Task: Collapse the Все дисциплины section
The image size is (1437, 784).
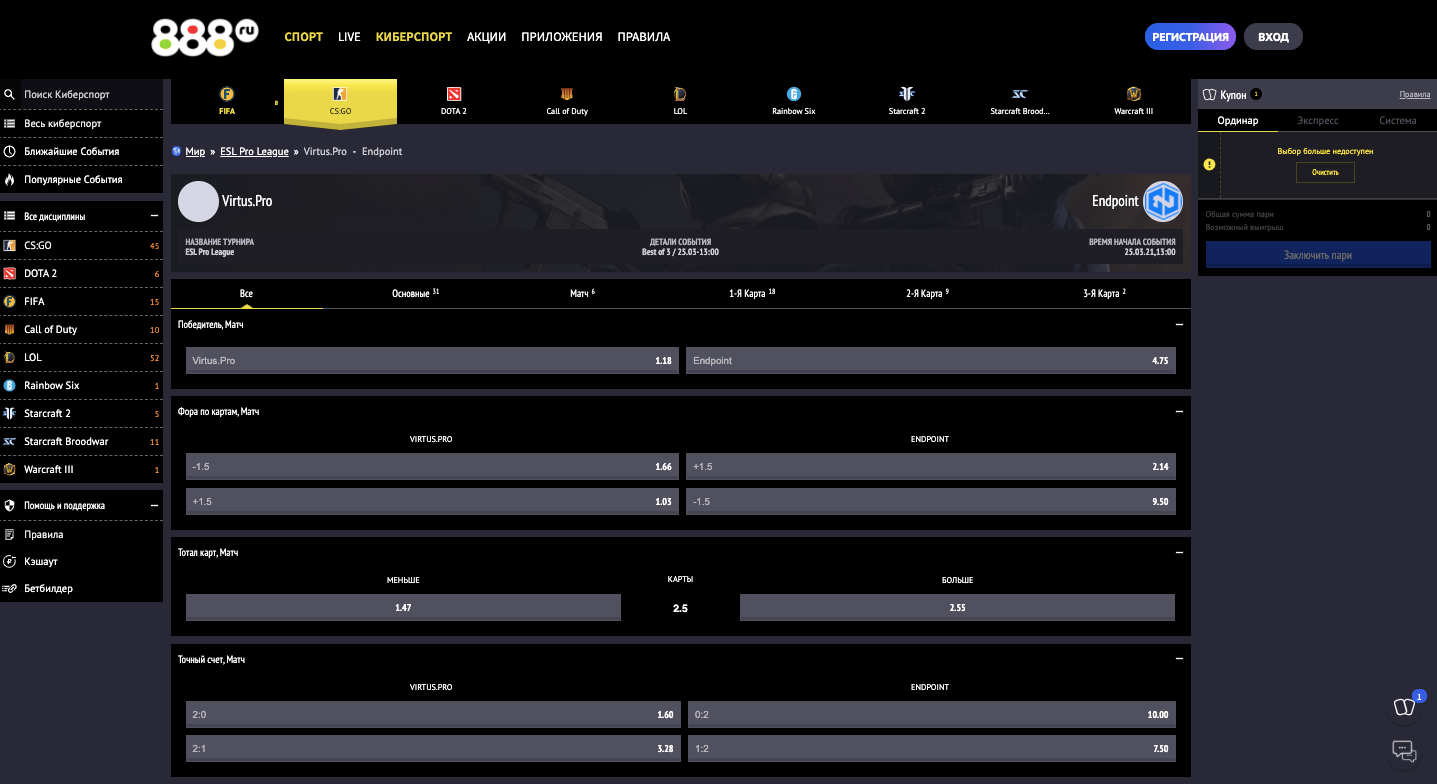Action: click(x=154, y=216)
